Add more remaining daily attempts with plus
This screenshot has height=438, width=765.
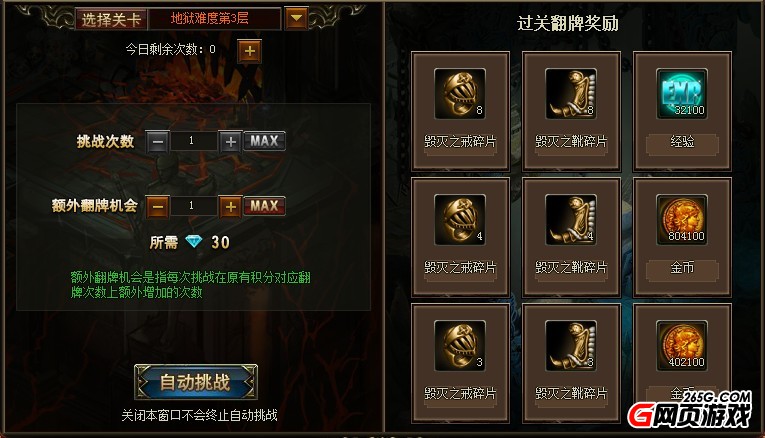(x=249, y=51)
